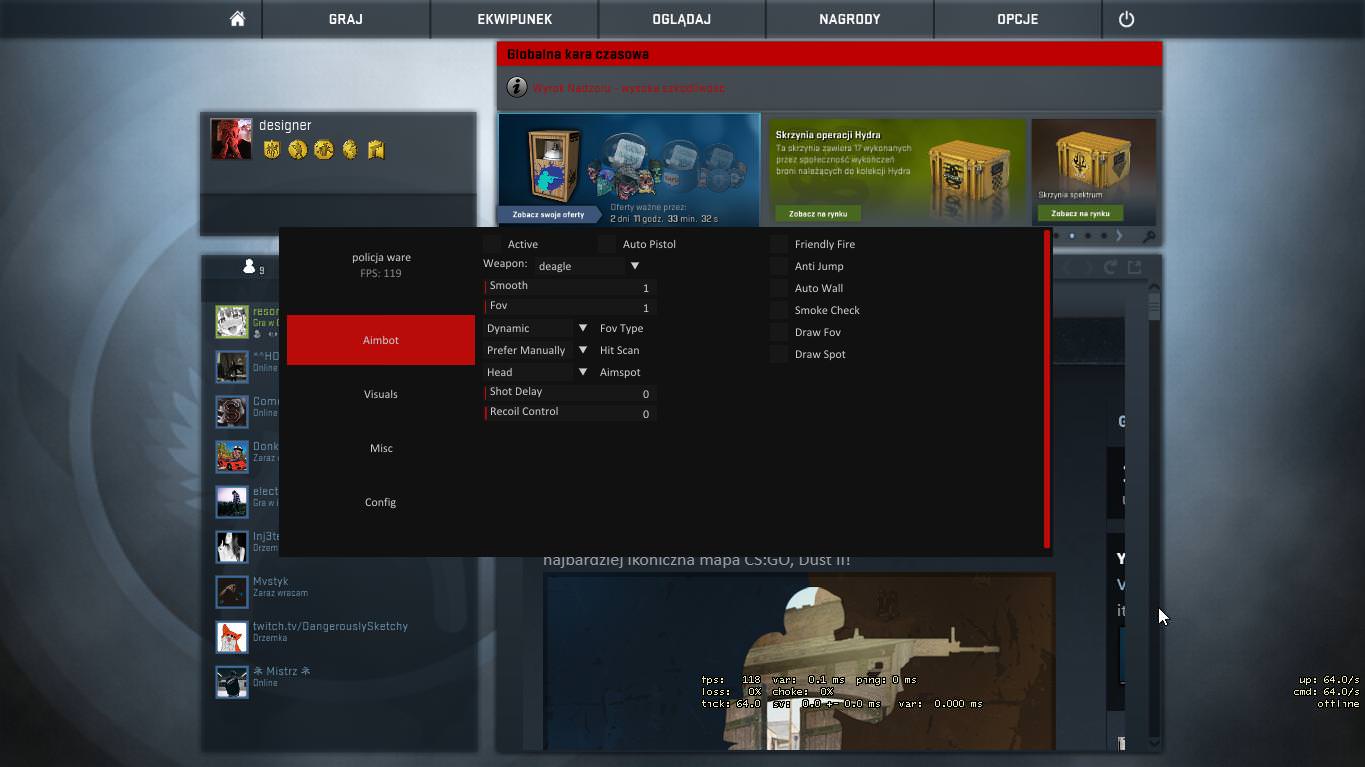Click the friends list person icon showing 9
1365x767 pixels.
coord(248,265)
